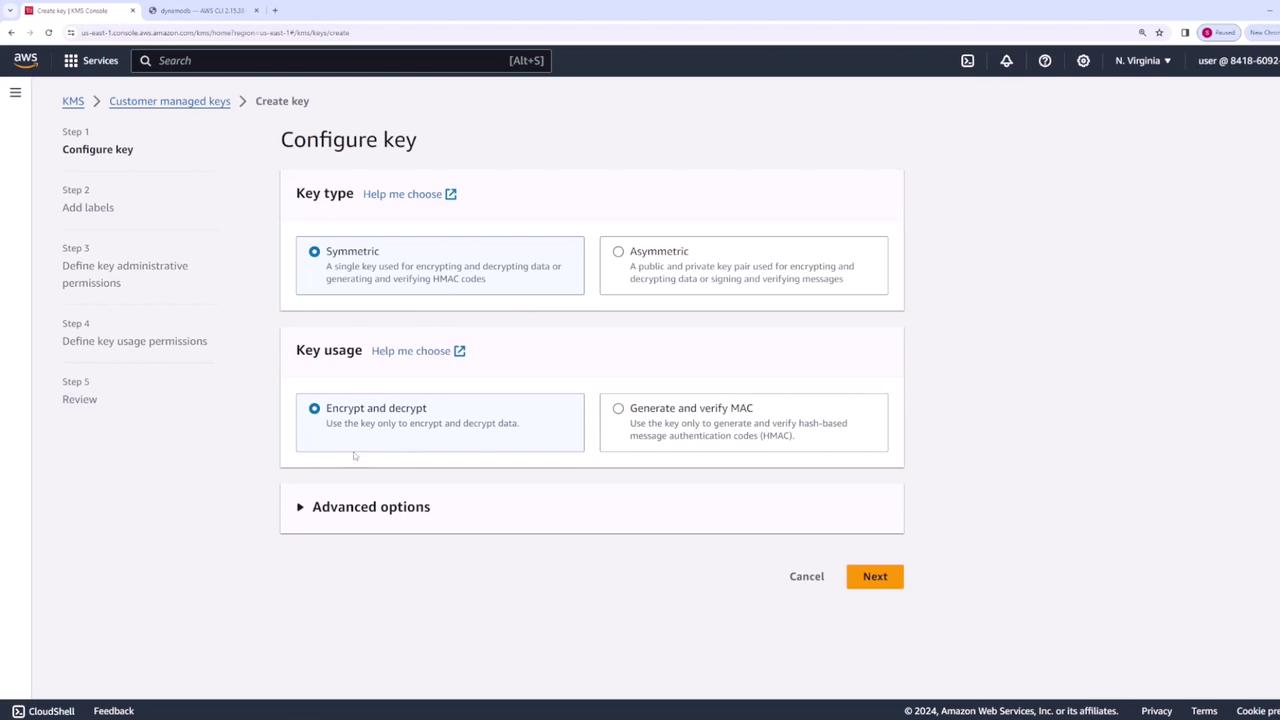Image resolution: width=1280 pixels, height=720 pixels.
Task: Toggle the hamburger side navigation menu
Action: click(x=15, y=92)
